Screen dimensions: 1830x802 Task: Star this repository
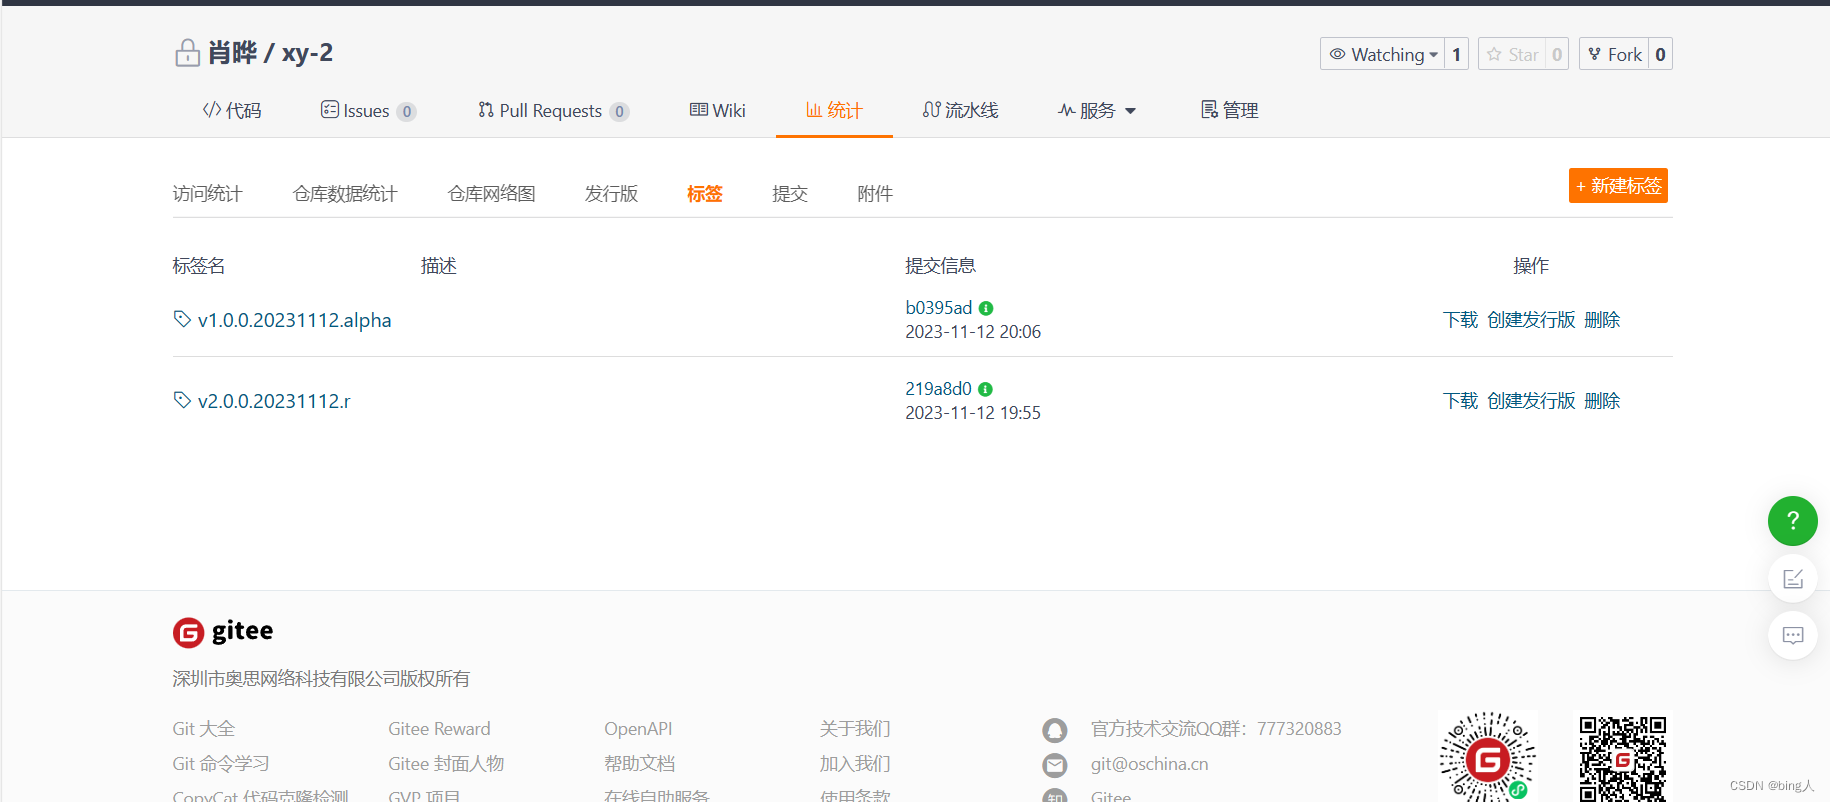coord(1512,54)
